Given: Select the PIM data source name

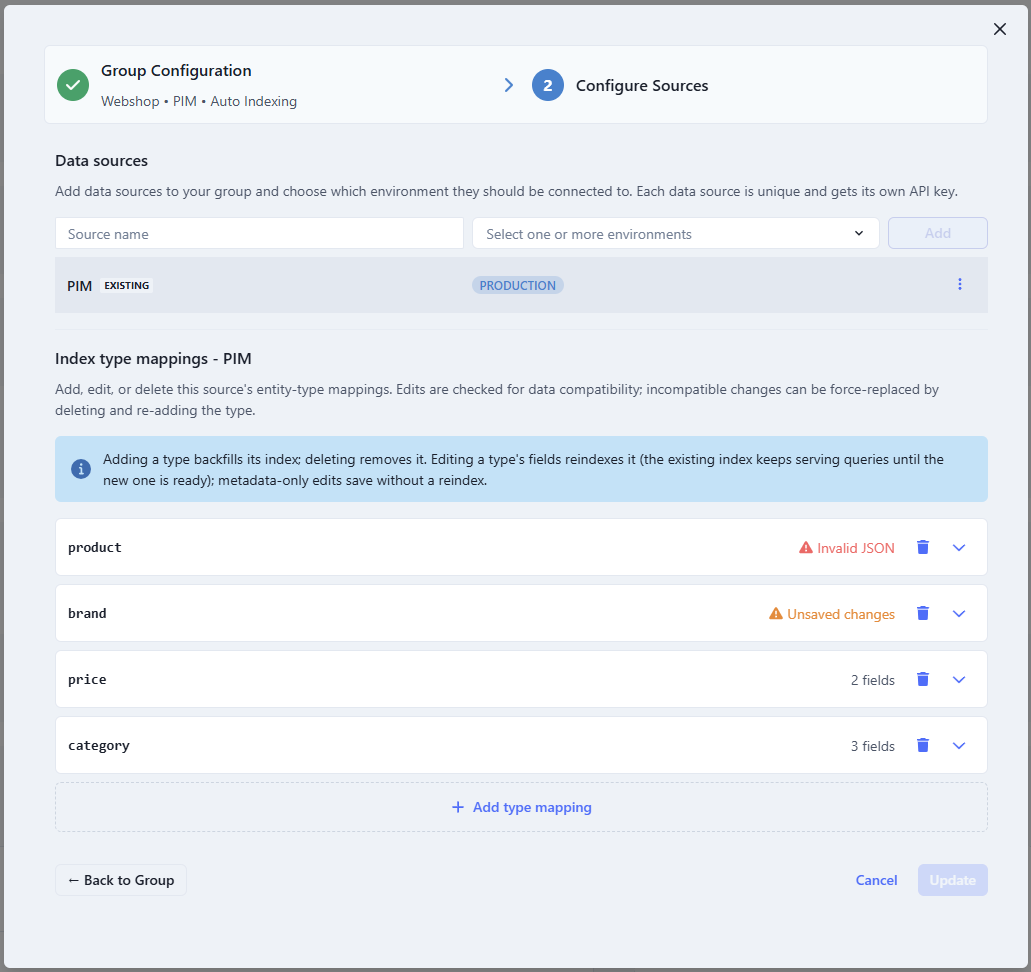Looking at the screenshot, I should click(x=79, y=286).
